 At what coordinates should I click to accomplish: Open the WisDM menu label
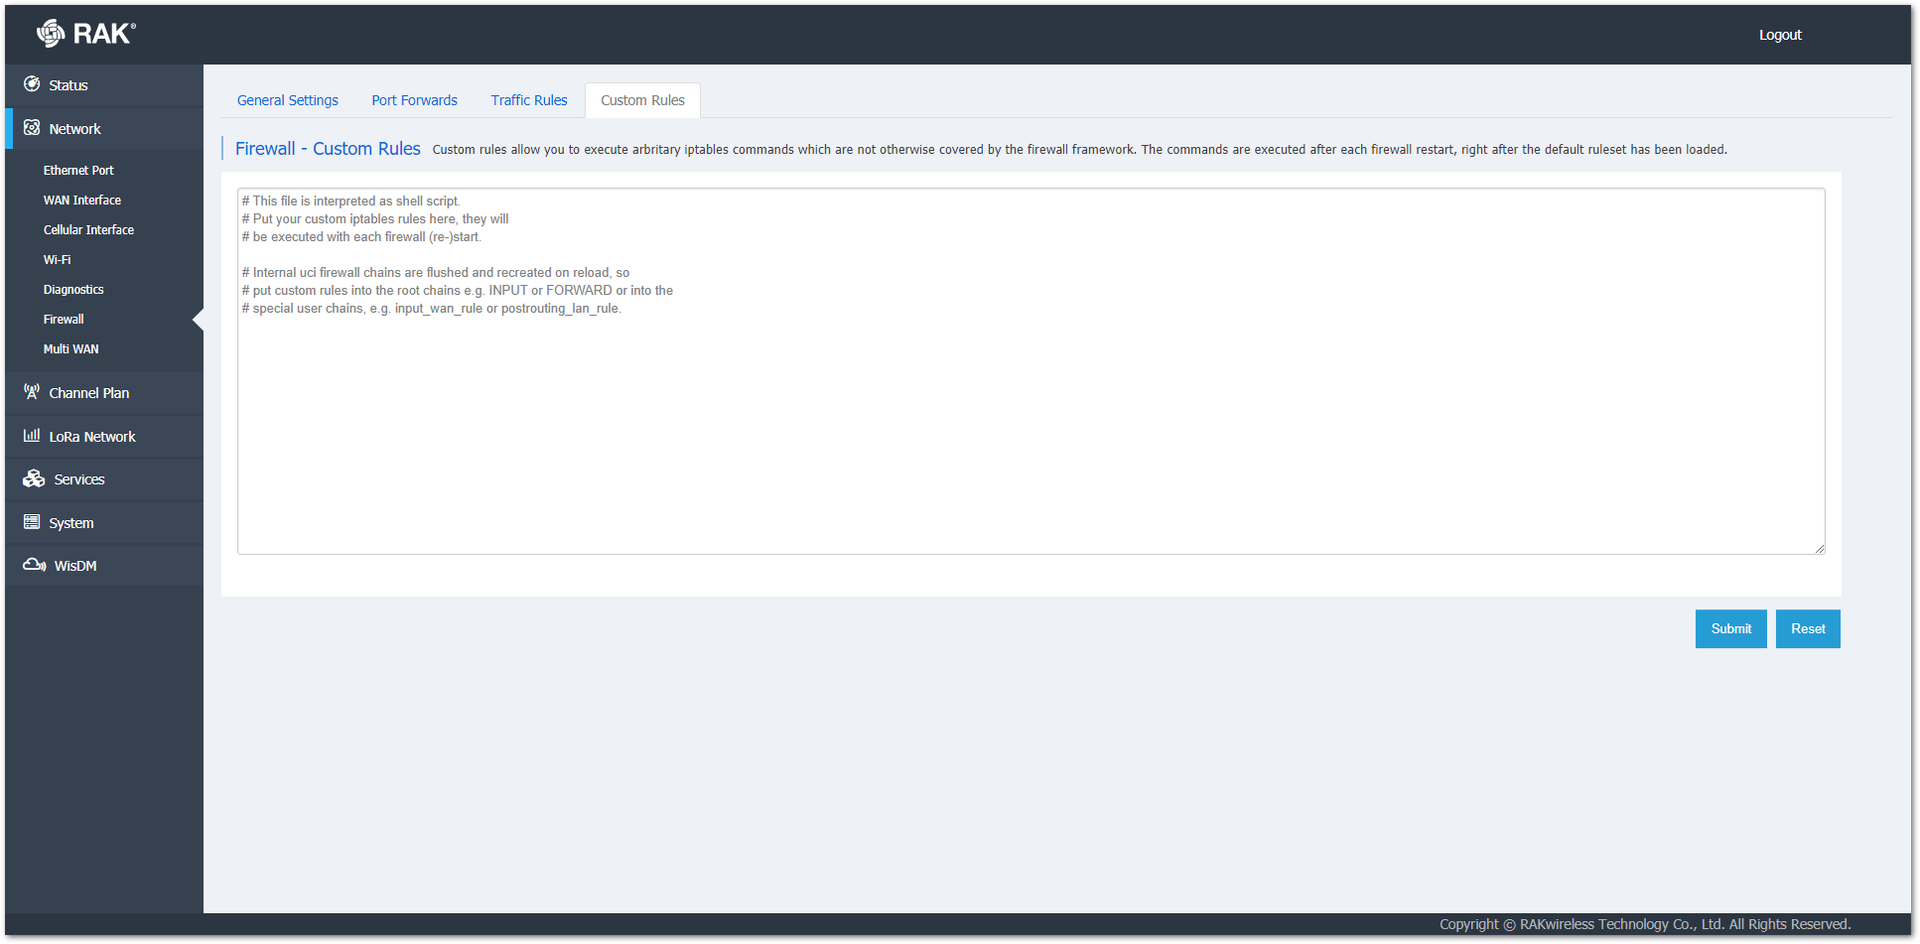75,566
